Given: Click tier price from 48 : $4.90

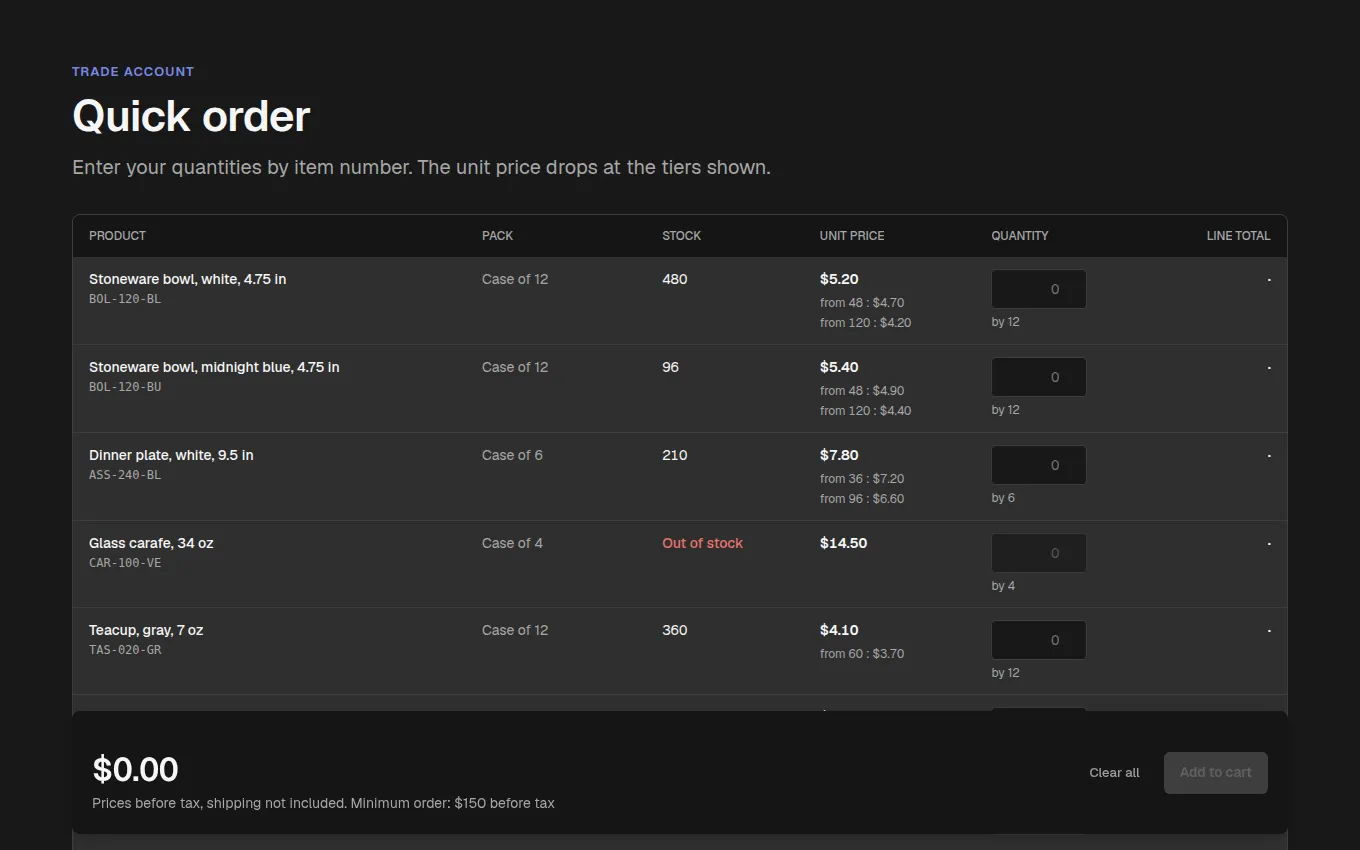Looking at the screenshot, I should [862, 391].
